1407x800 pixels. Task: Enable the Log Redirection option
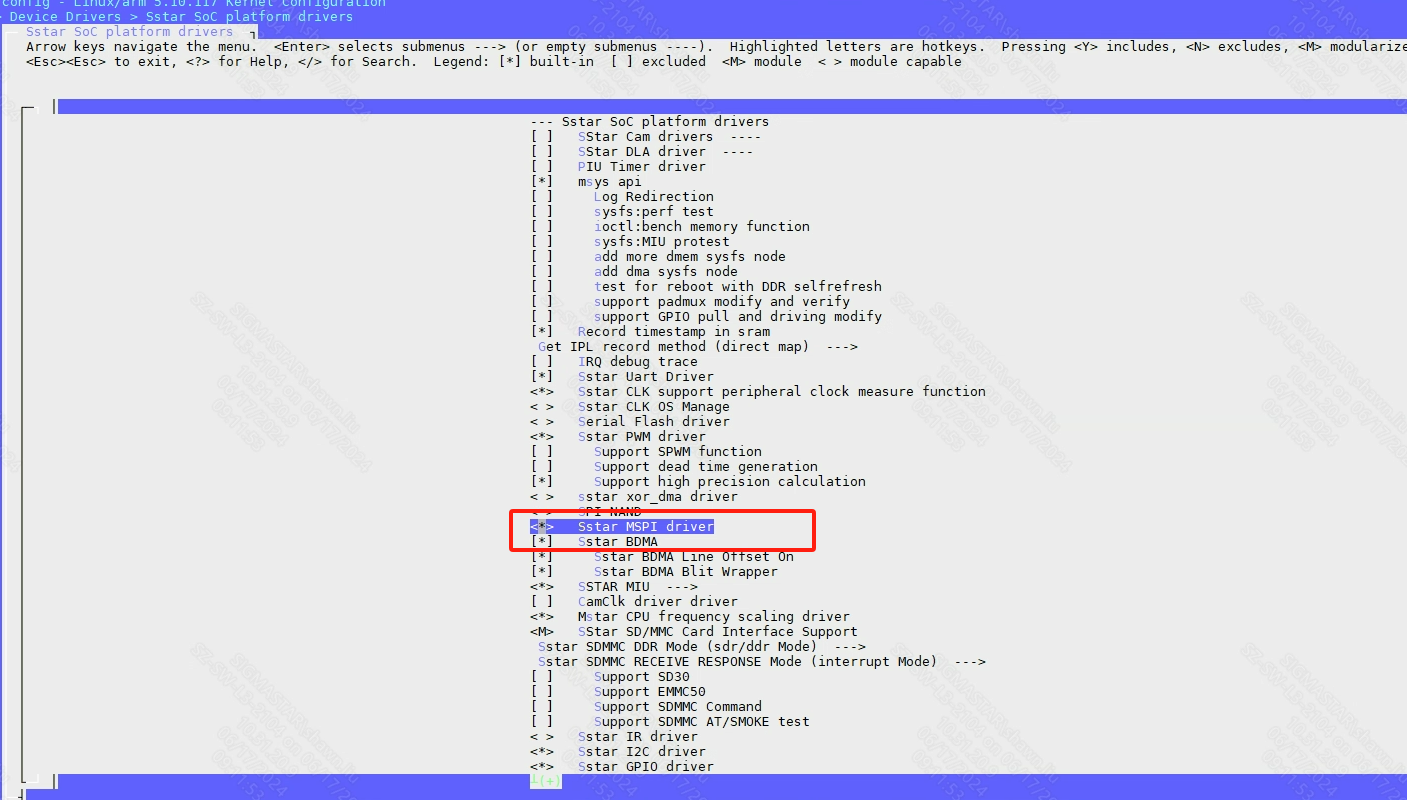pos(541,197)
